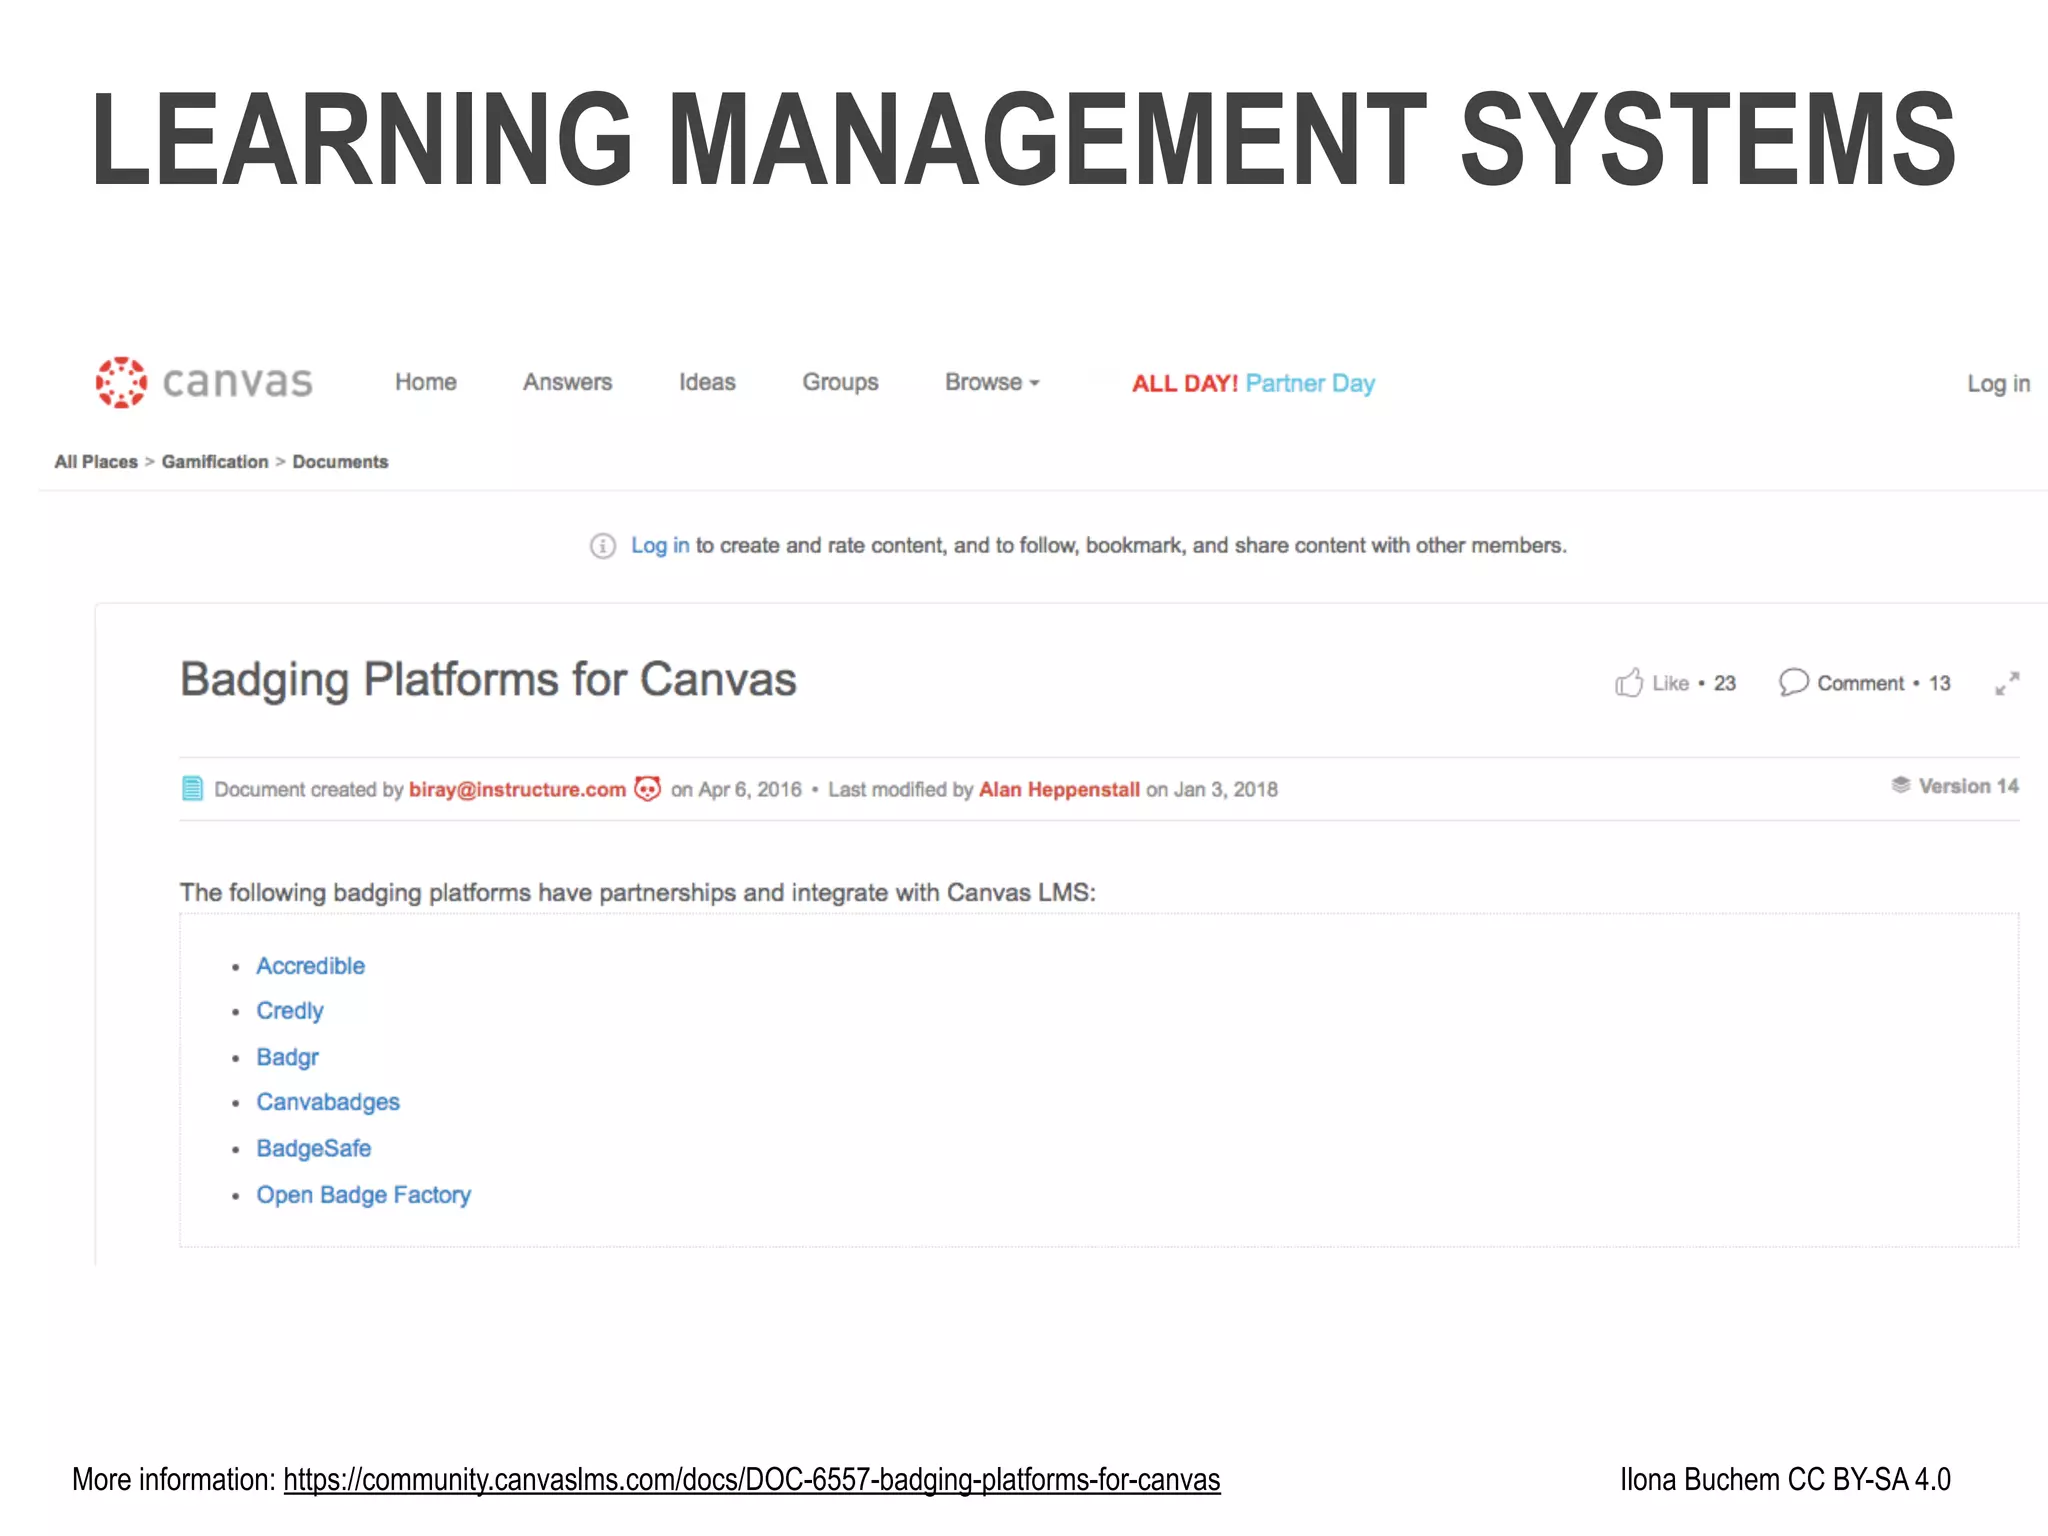This screenshot has height=1536, width=2048.
Task: Open the Badgr link
Action: [x=287, y=1057]
